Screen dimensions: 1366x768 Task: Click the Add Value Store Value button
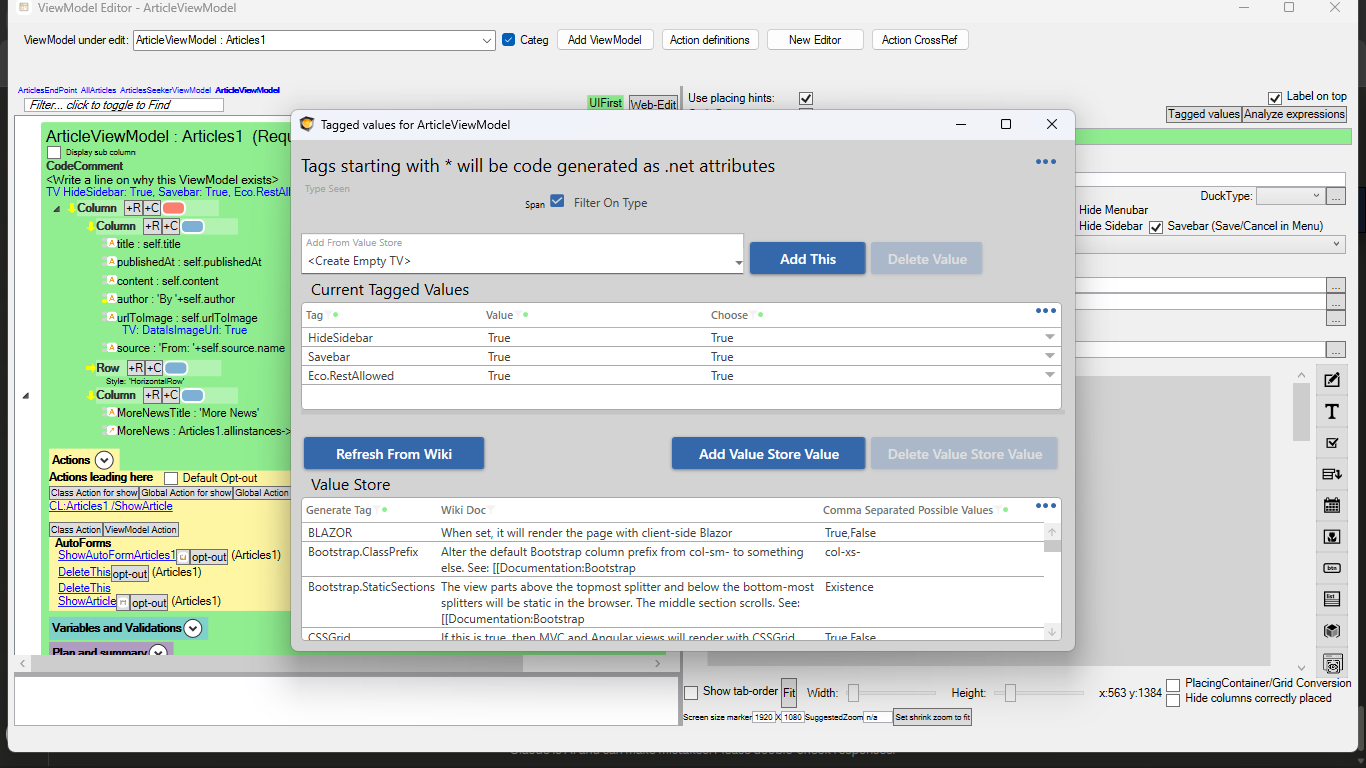[768, 454]
